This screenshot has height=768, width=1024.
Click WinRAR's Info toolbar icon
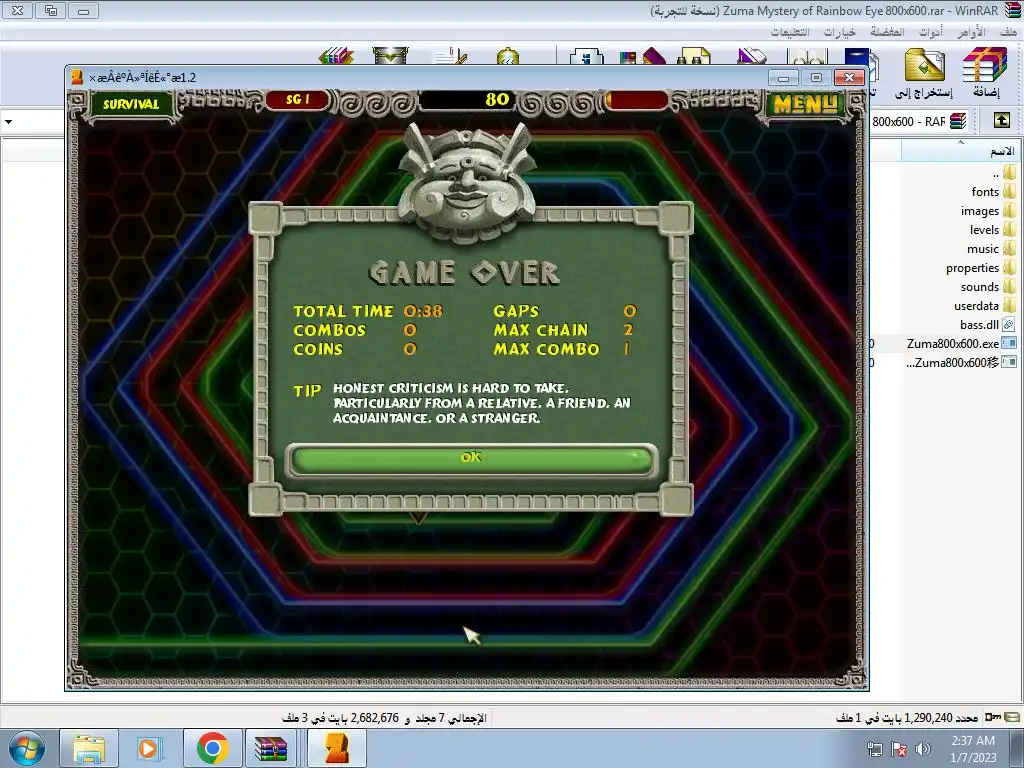[586, 57]
